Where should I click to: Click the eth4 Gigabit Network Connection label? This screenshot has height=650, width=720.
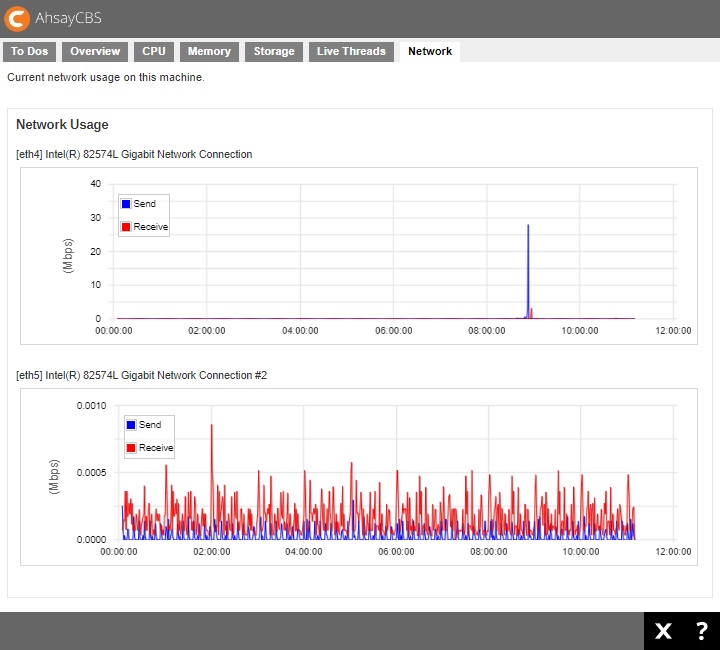coord(134,154)
